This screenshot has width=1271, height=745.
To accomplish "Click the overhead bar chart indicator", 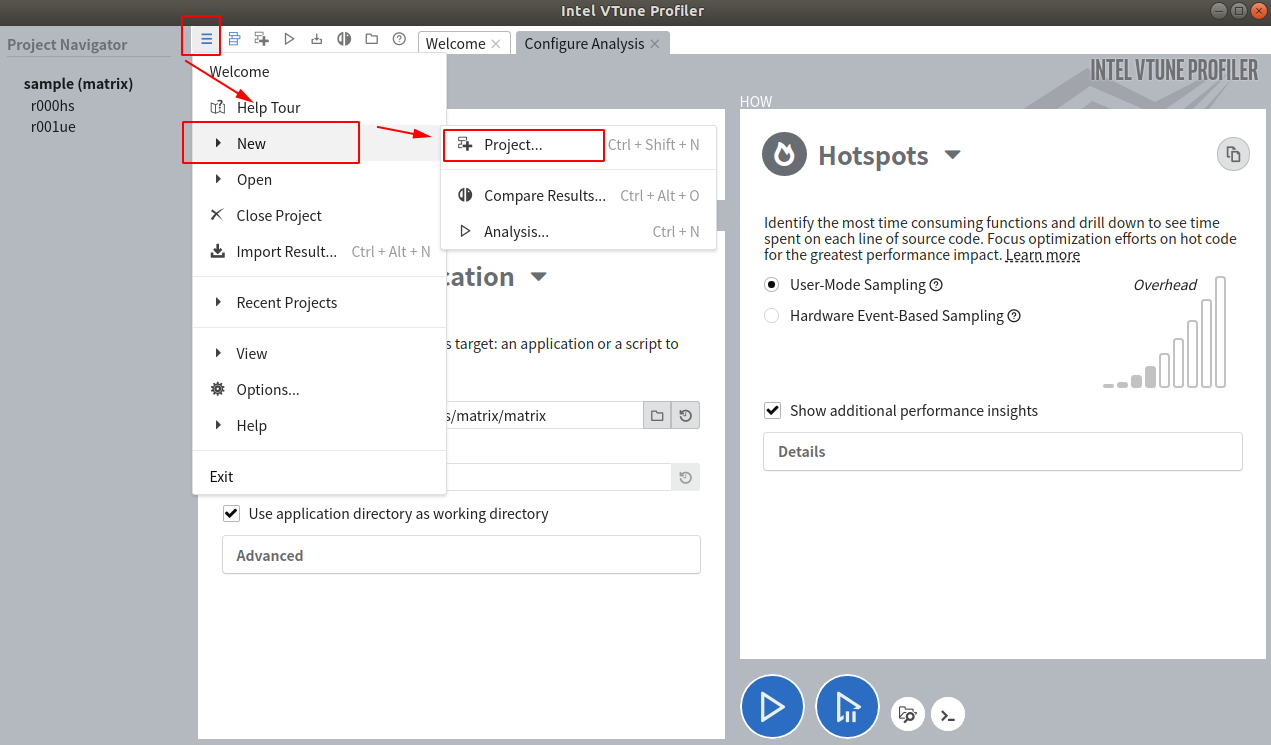I will 1165,333.
